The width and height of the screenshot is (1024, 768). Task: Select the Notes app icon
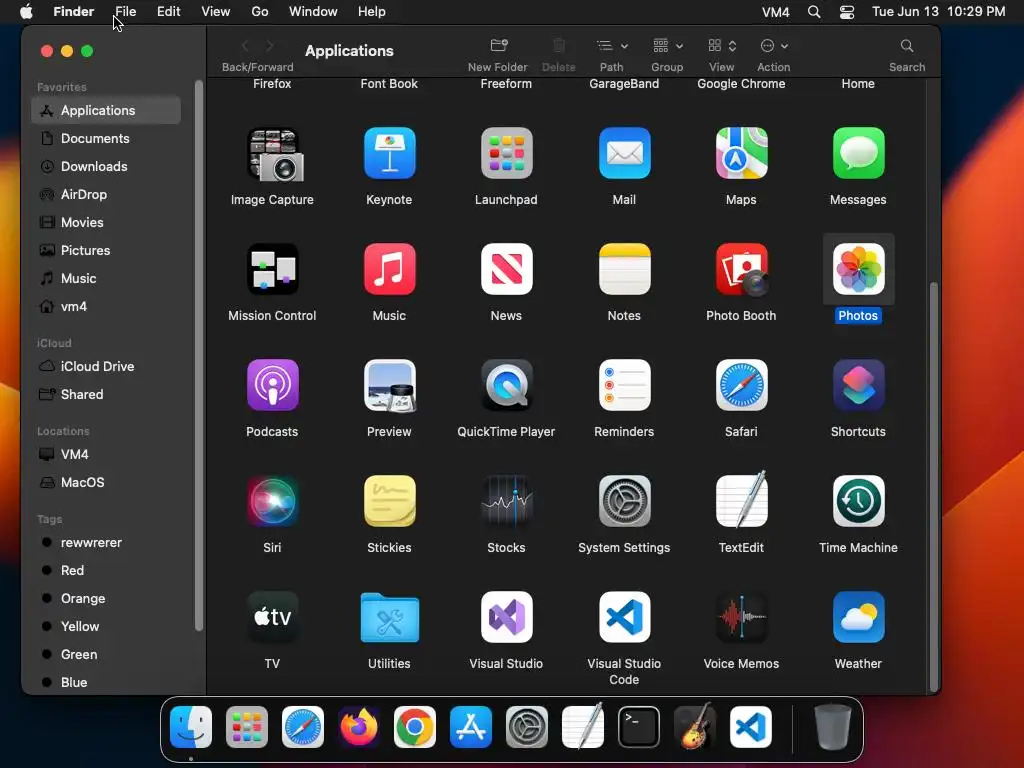(x=624, y=269)
